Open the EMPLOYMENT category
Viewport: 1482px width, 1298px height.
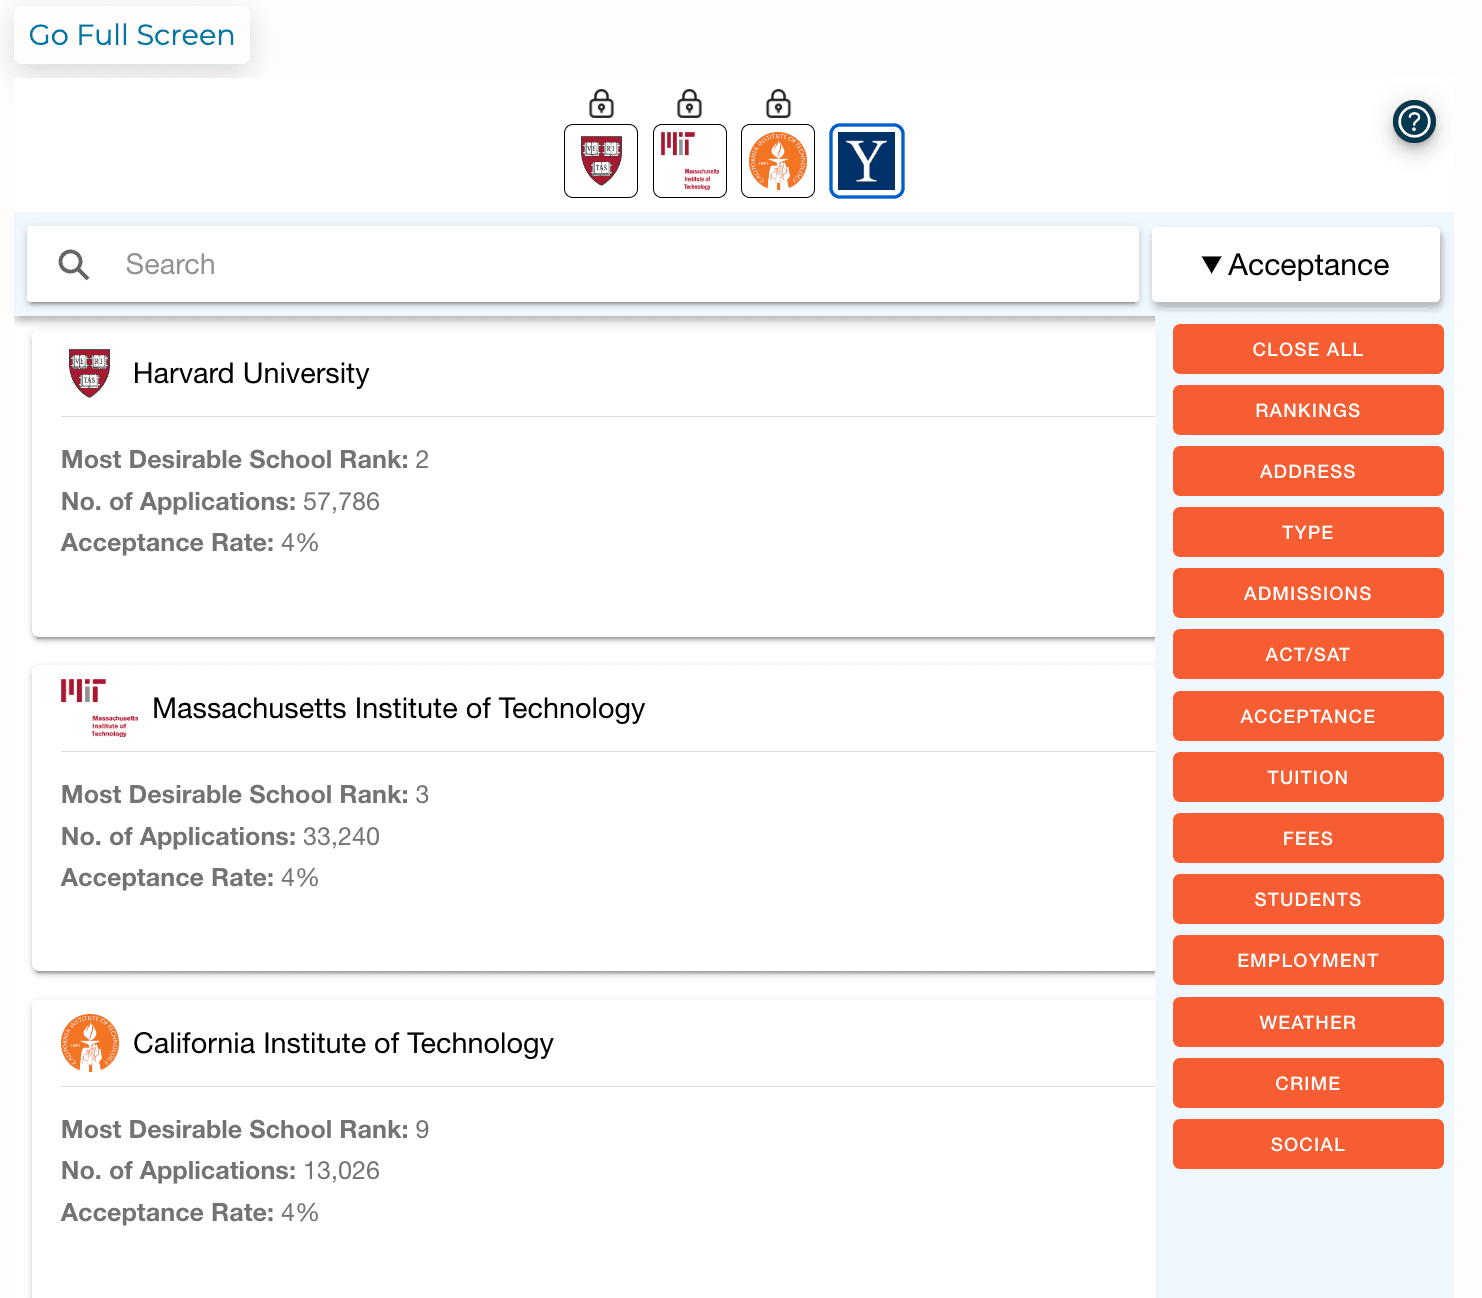pyautogui.click(x=1308, y=960)
